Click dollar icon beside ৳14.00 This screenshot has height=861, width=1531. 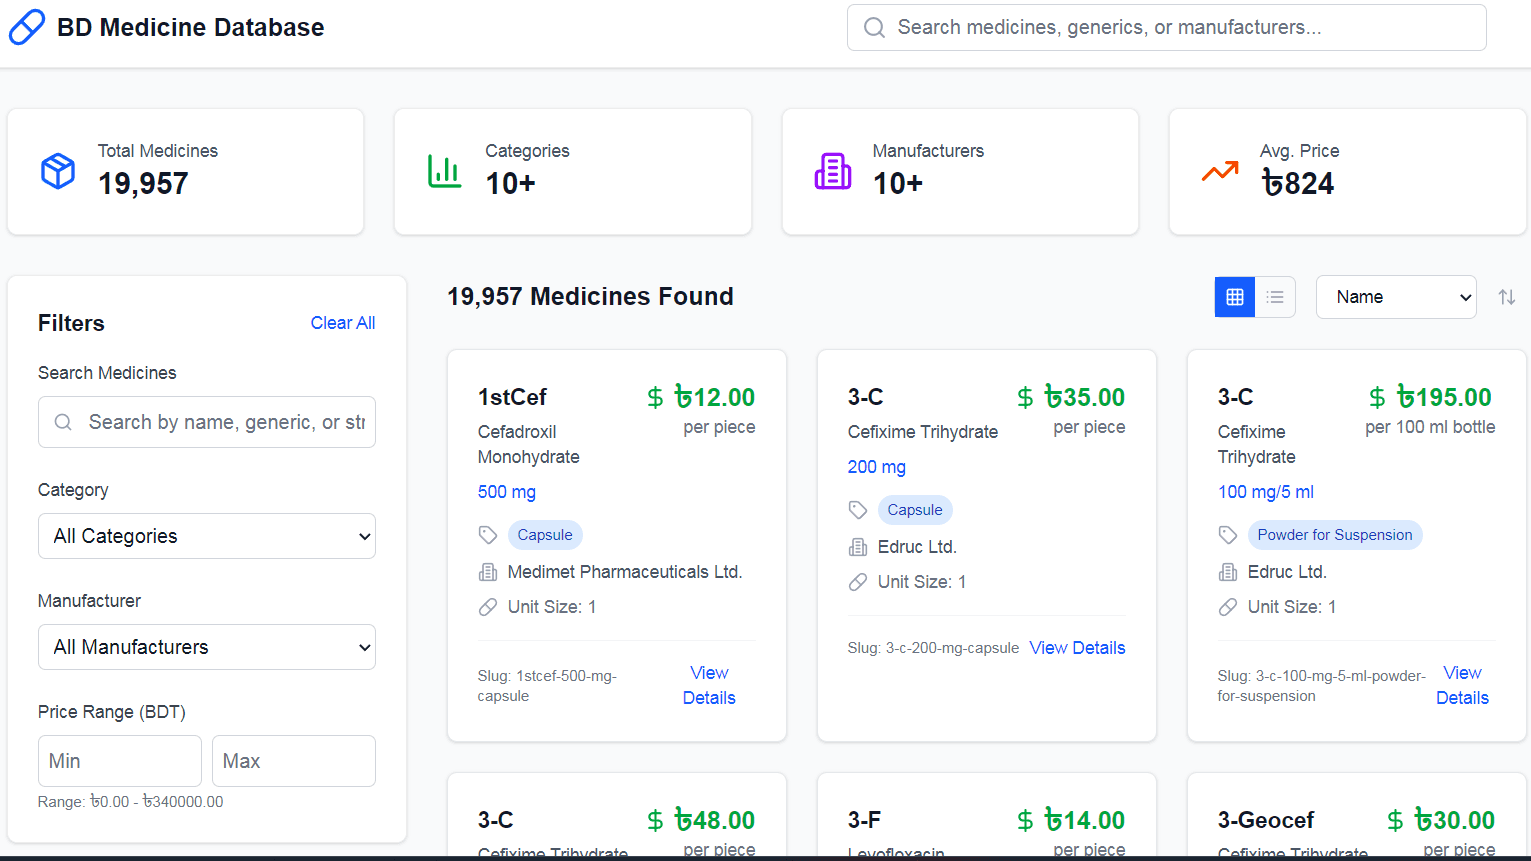tap(1025, 821)
